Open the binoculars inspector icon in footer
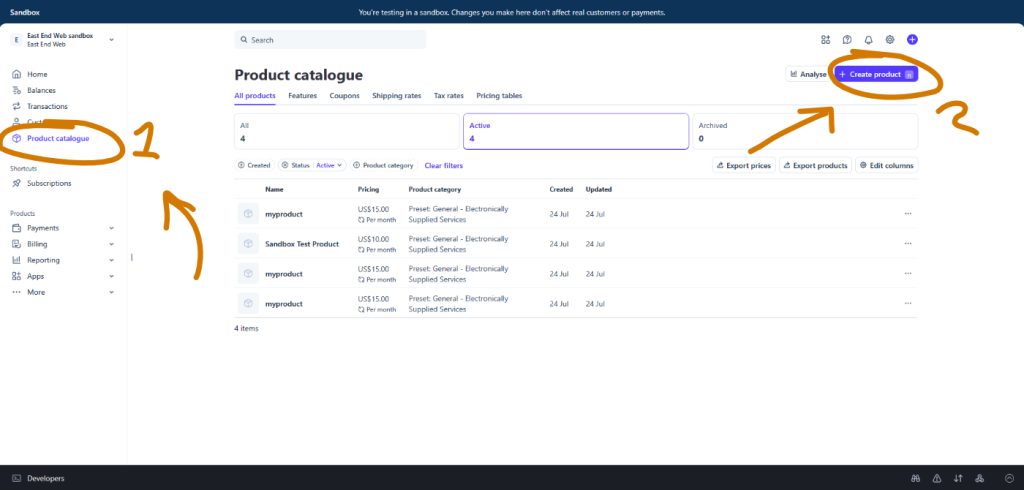The height and width of the screenshot is (490, 1024). click(916, 478)
